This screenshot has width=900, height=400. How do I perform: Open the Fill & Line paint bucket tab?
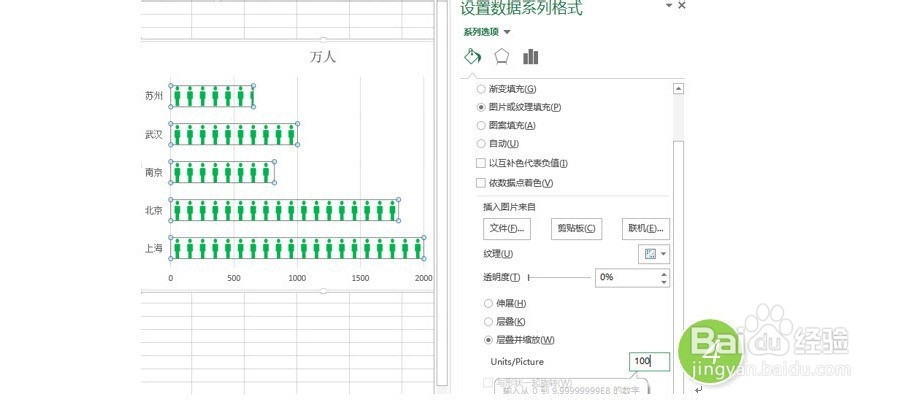(x=472, y=56)
